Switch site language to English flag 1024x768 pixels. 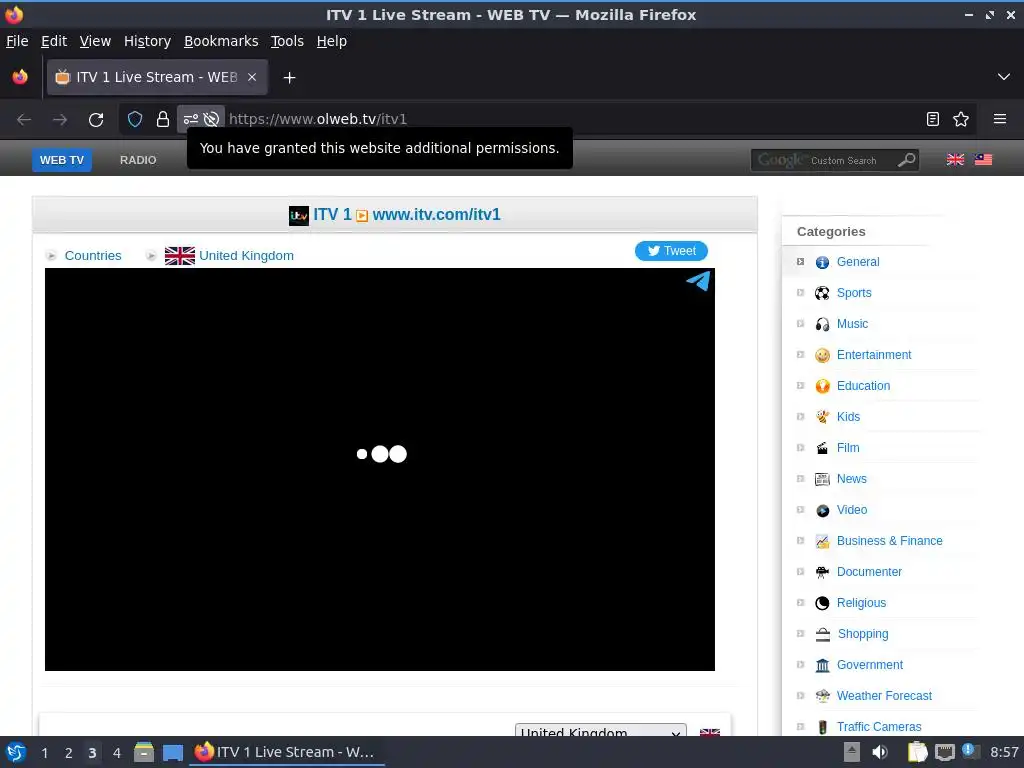[x=955, y=159]
